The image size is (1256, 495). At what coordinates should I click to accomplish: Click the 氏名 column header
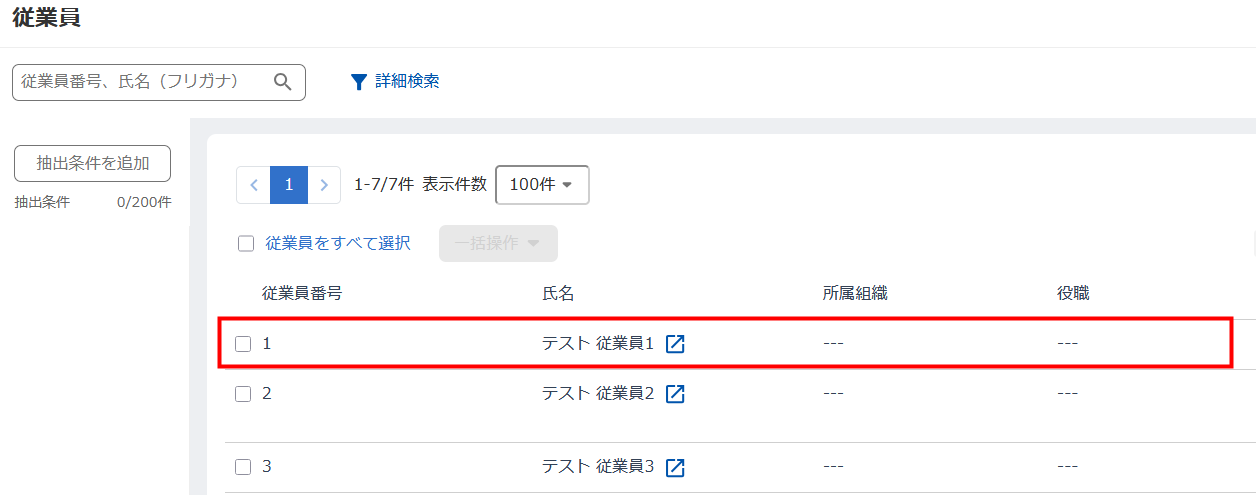(x=558, y=294)
